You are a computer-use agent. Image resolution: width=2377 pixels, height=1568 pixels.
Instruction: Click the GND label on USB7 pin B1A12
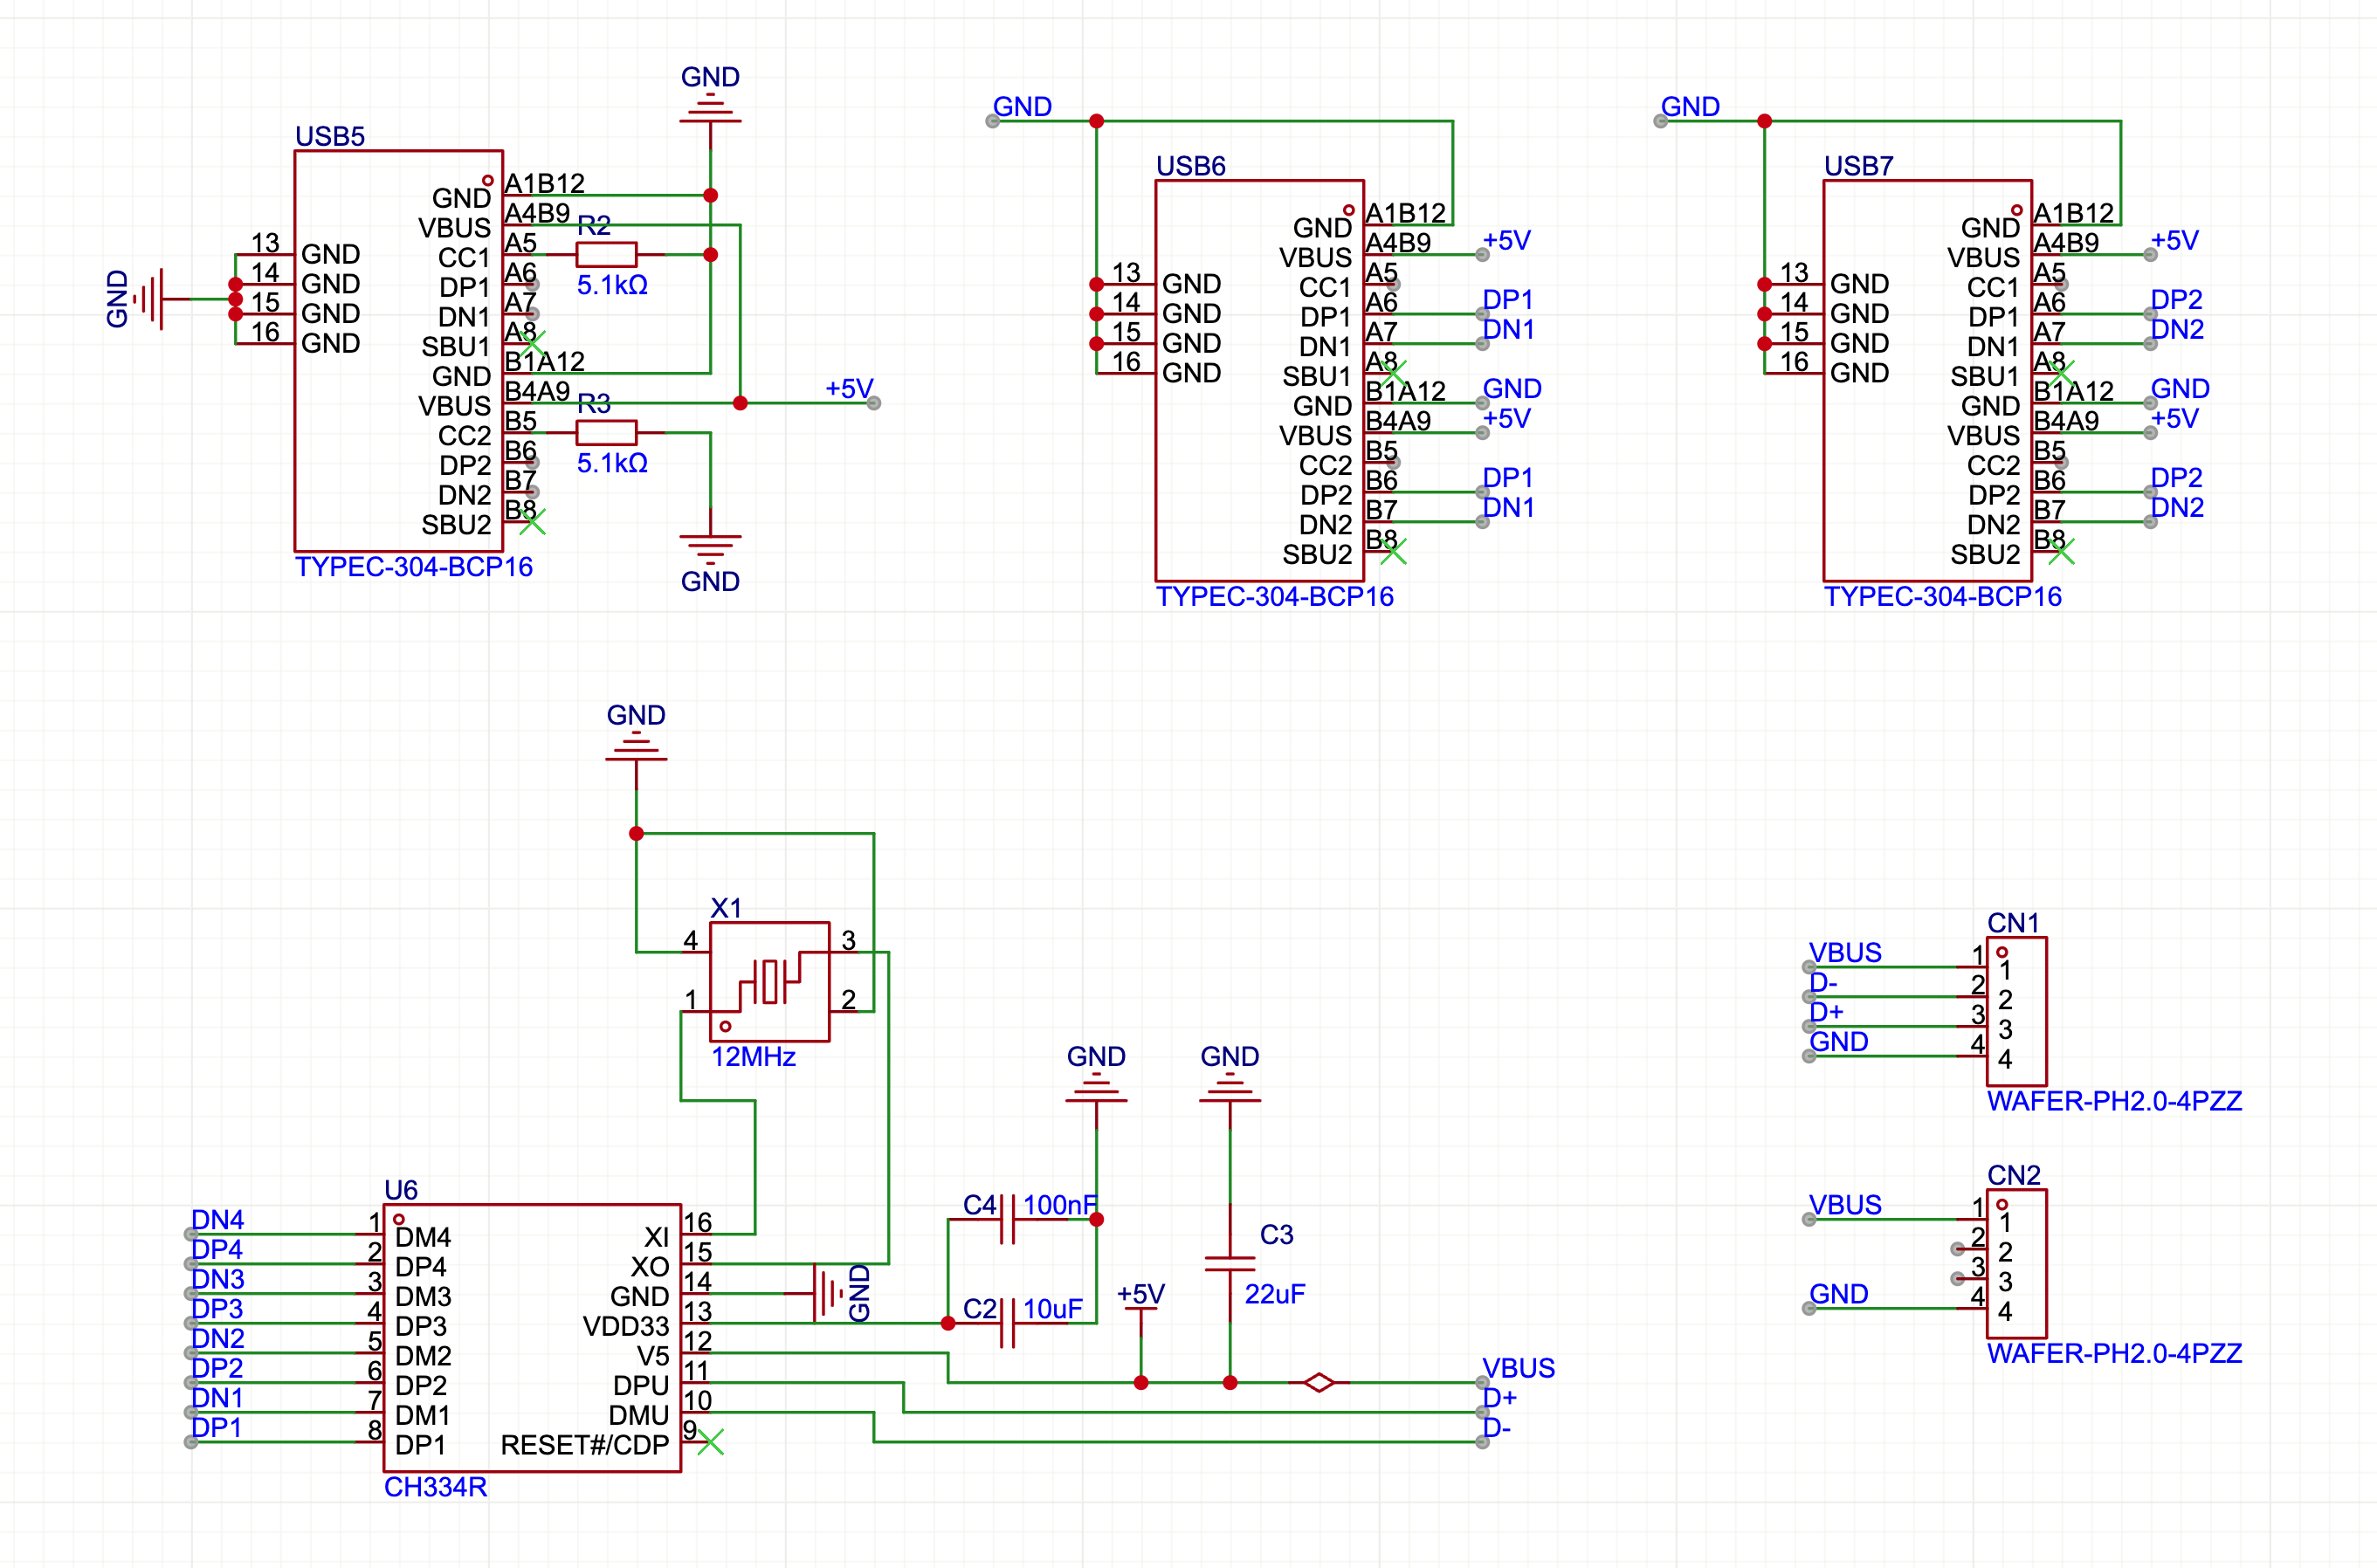click(x=2180, y=389)
